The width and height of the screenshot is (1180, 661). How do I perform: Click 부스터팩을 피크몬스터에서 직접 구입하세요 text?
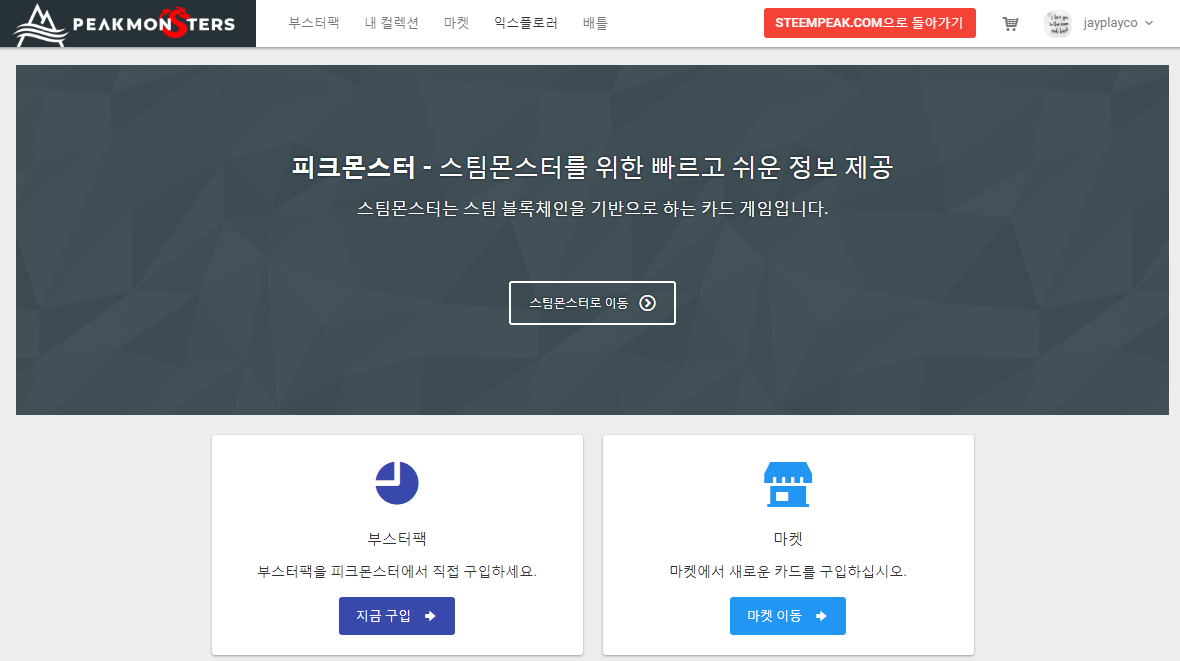pos(397,571)
